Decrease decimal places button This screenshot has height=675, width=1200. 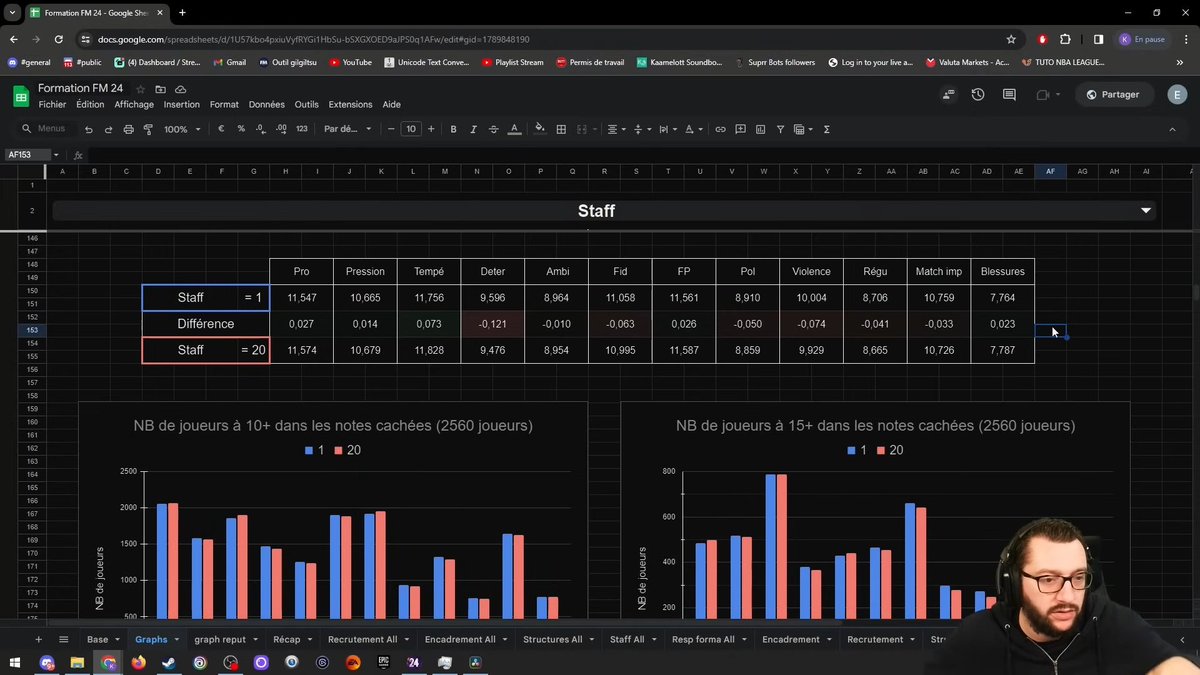pos(260,129)
